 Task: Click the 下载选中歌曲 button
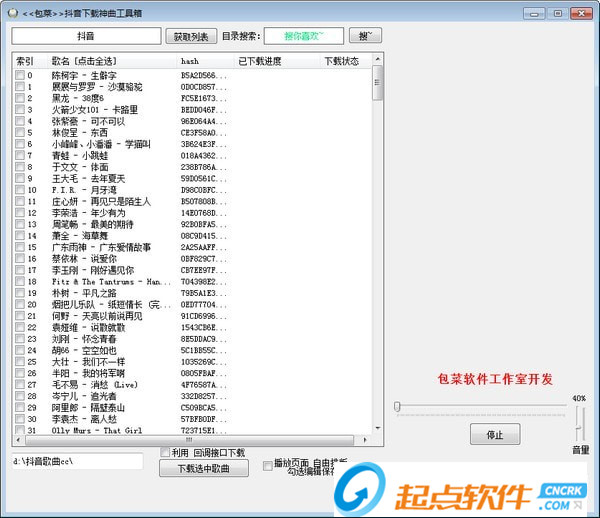point(204,468)
